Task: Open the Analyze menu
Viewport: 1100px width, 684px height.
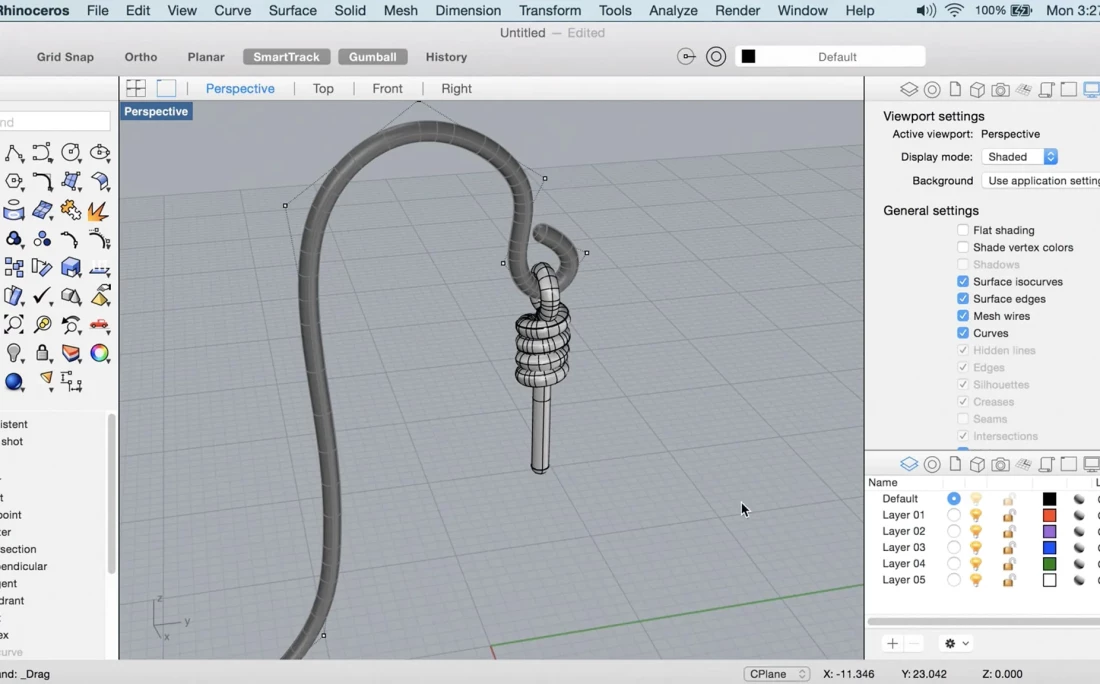Action: (673, 11)
